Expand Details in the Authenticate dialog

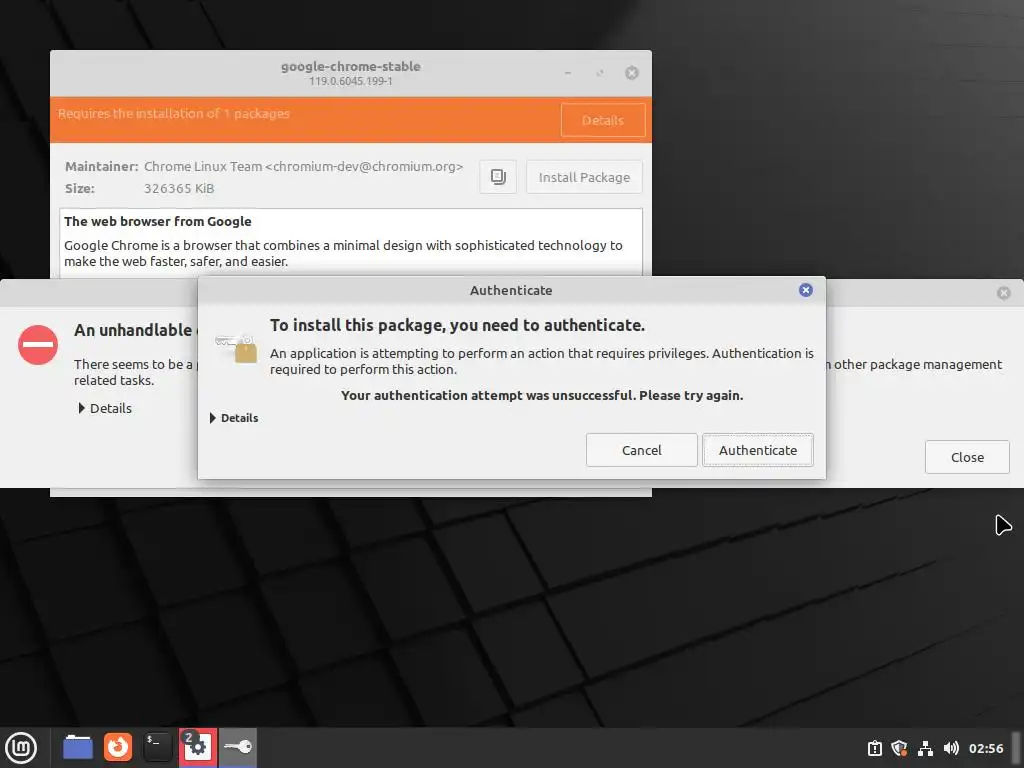234,418
